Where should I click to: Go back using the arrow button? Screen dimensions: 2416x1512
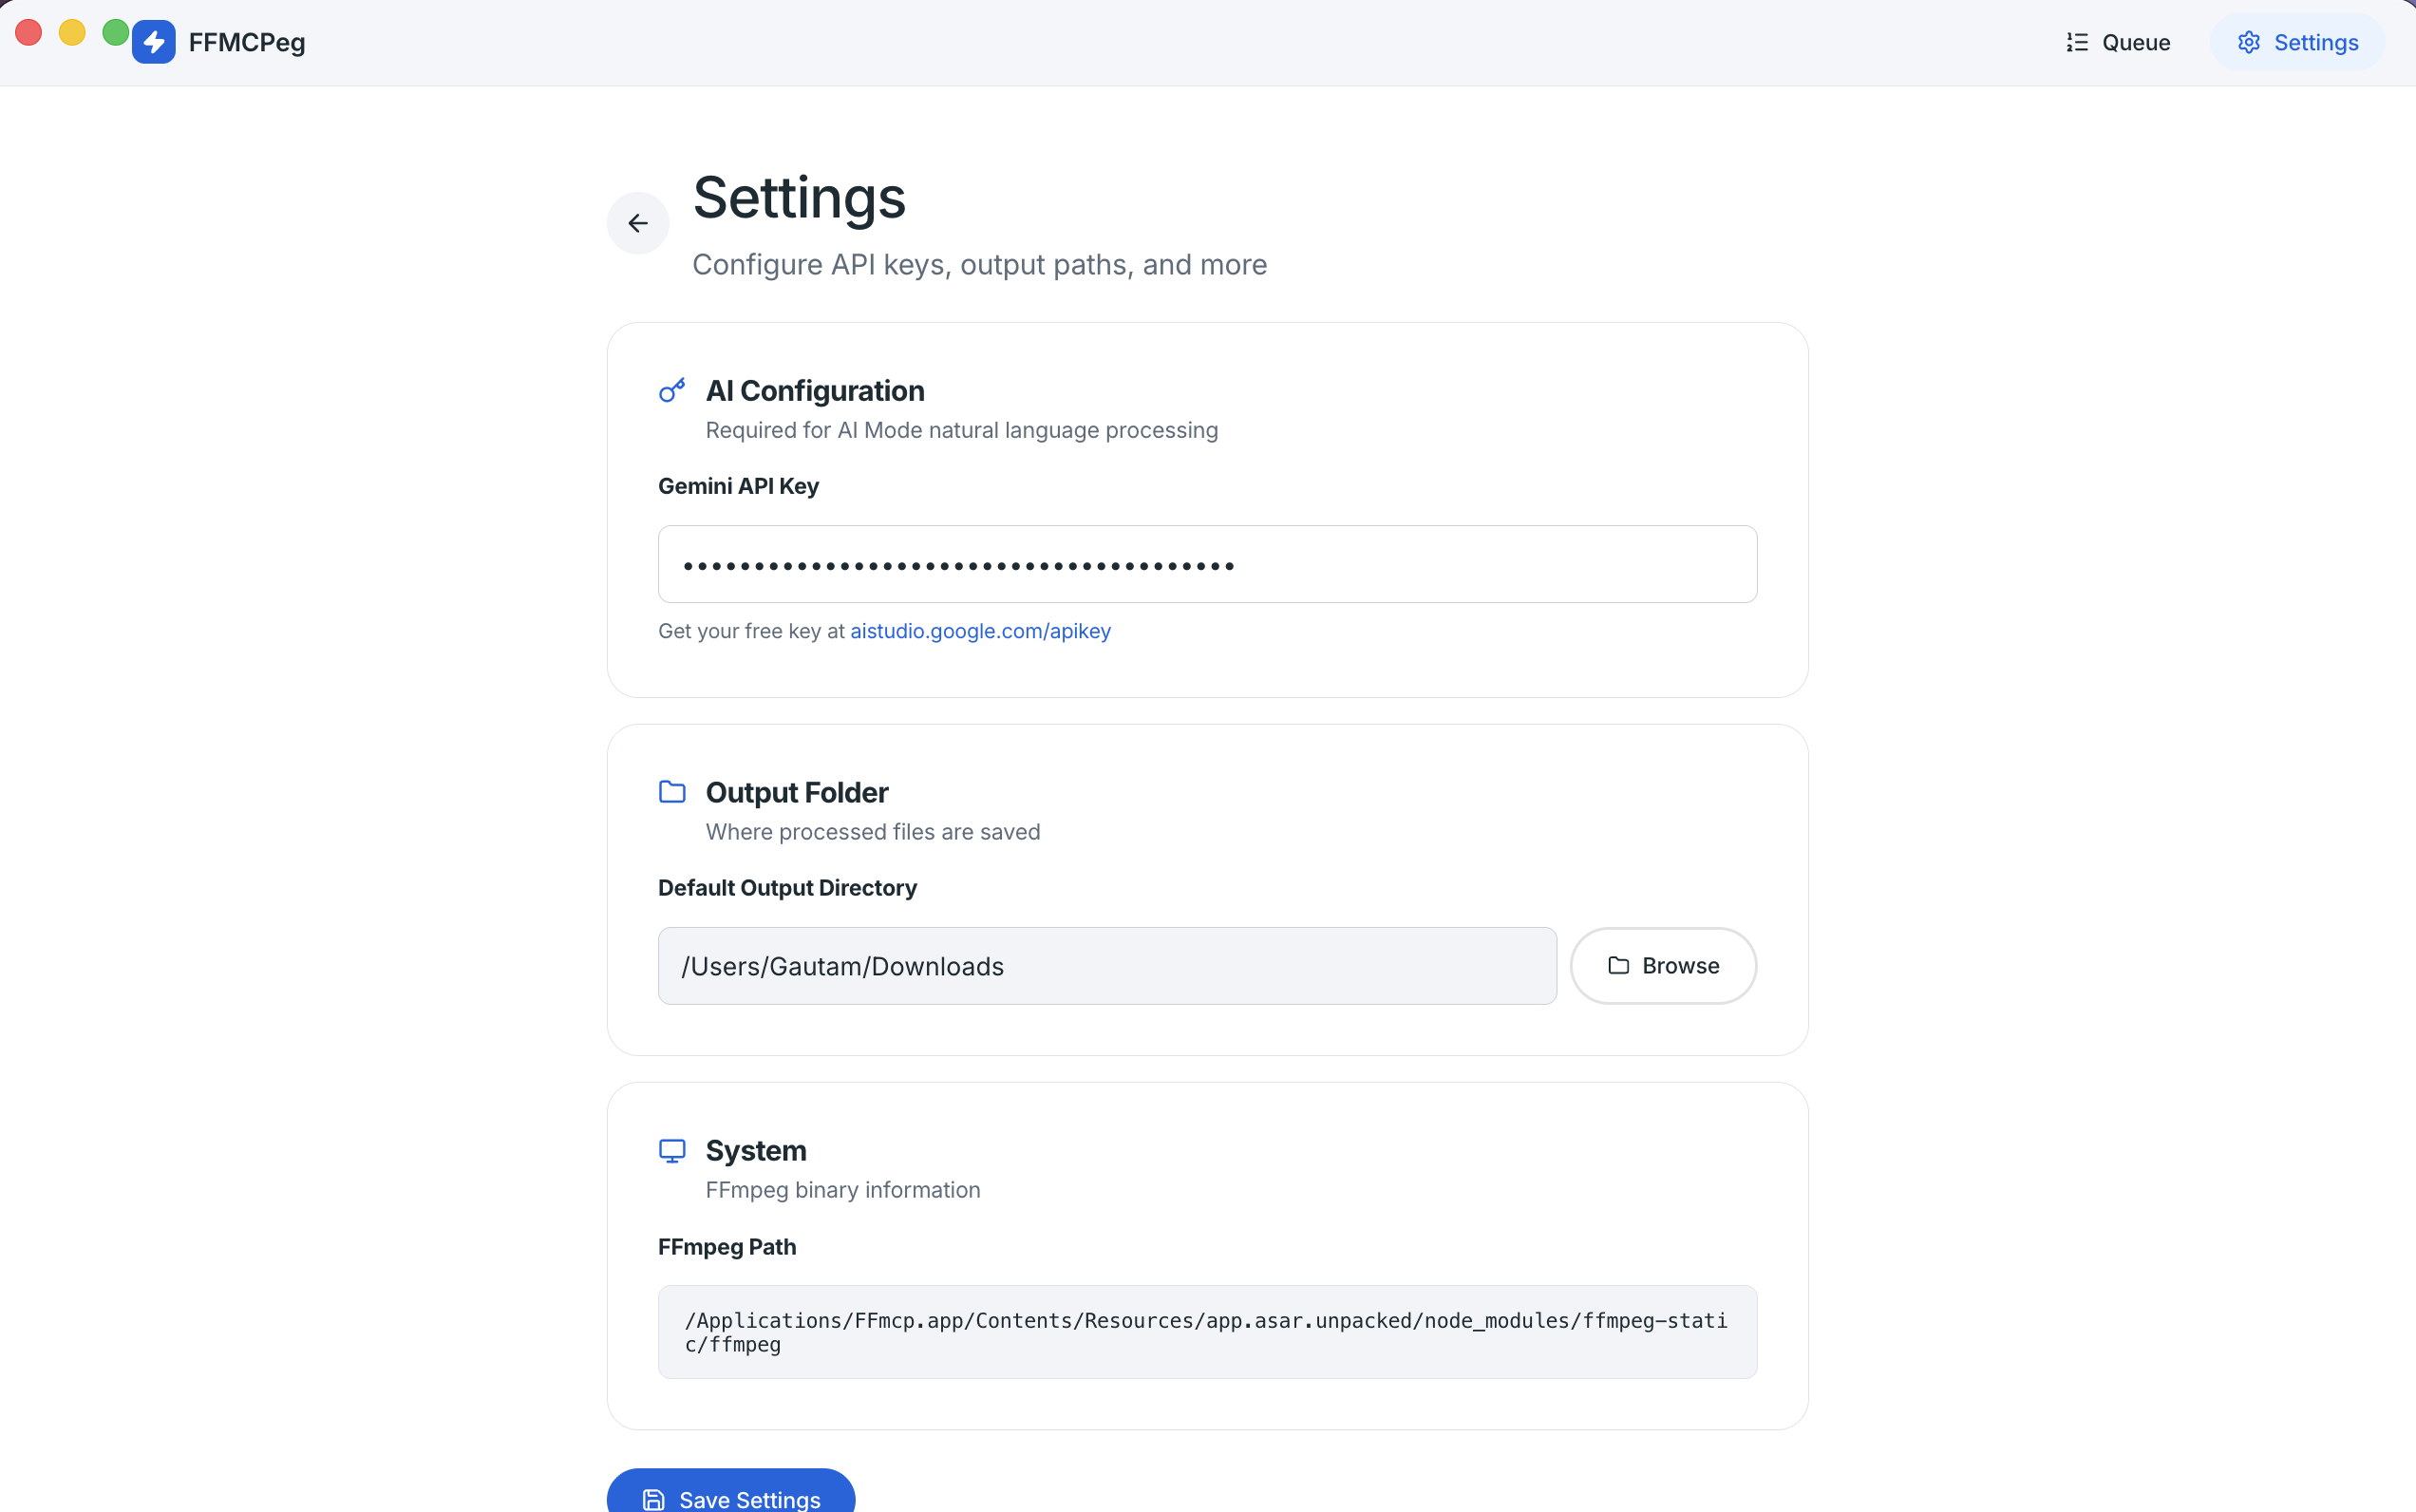click(638, 223)
